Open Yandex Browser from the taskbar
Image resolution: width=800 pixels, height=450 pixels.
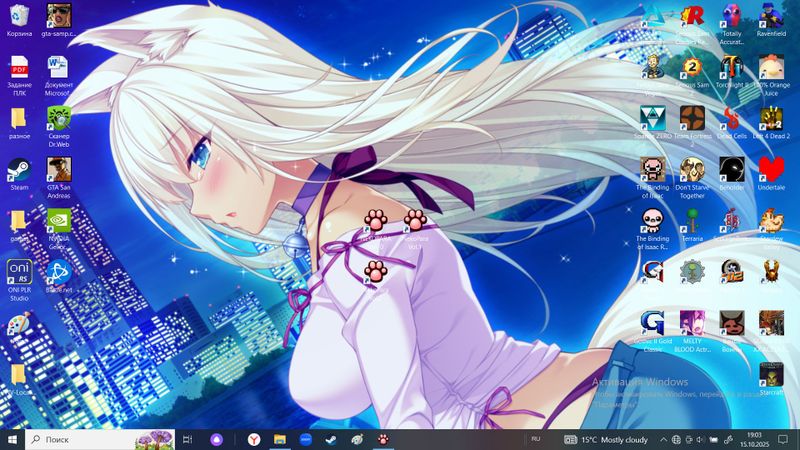[254, 439]
